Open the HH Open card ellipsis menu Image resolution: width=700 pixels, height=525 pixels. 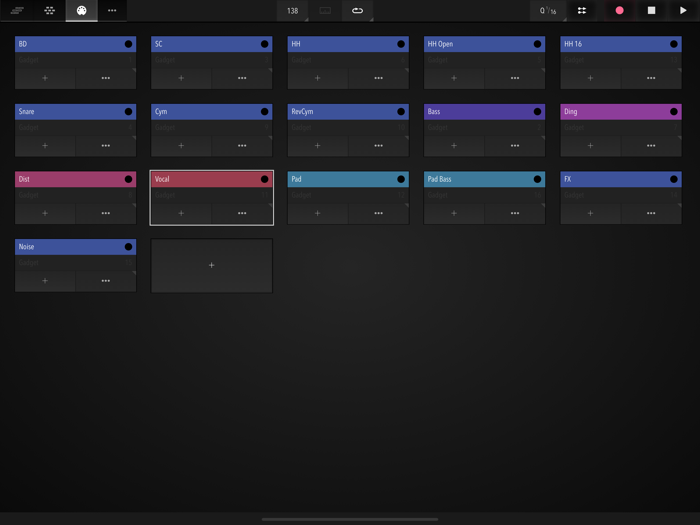[x=515, y=78]
